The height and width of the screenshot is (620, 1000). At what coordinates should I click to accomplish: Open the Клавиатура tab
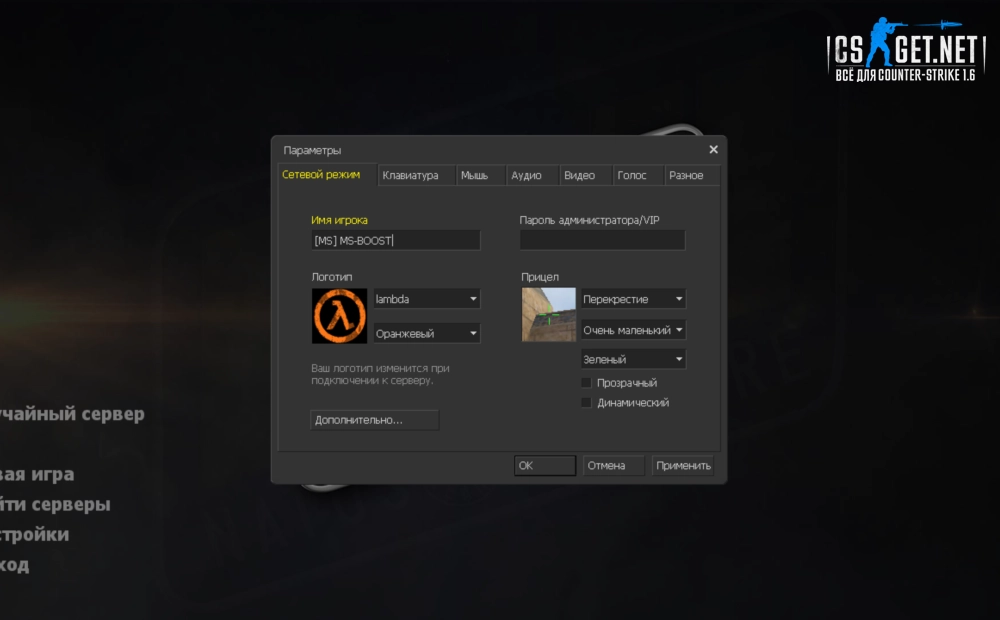pos(417,175)
